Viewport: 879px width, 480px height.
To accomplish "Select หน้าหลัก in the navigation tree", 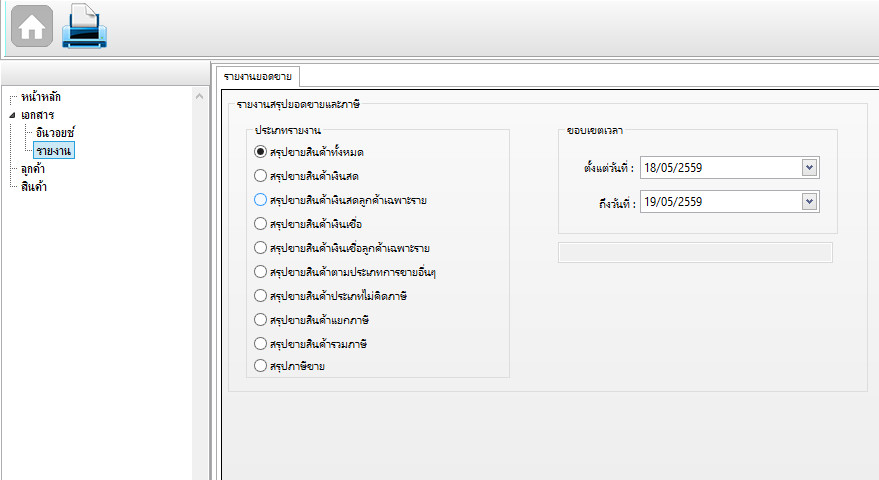I will [x=41, y=97].
